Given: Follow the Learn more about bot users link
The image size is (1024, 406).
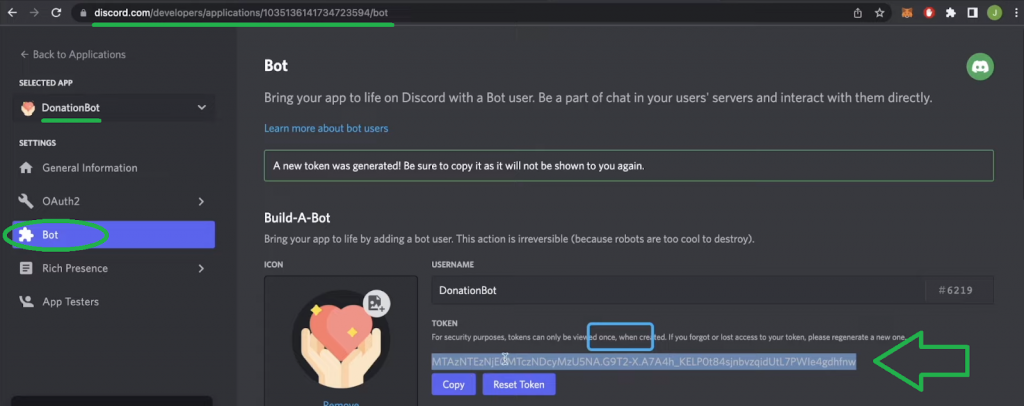Looking at the screenshot, I should point(326,128).
